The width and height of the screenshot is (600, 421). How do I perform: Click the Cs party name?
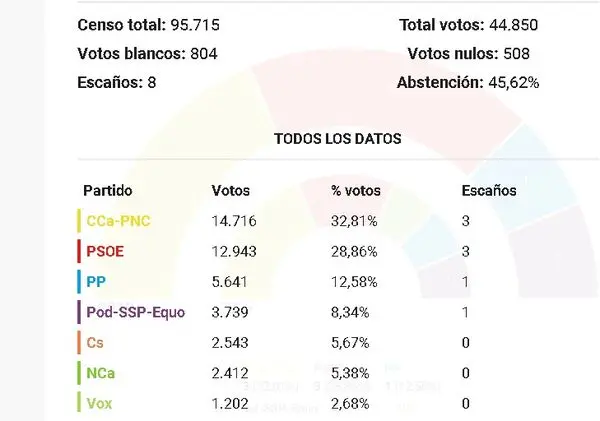(x=95, y=343)
